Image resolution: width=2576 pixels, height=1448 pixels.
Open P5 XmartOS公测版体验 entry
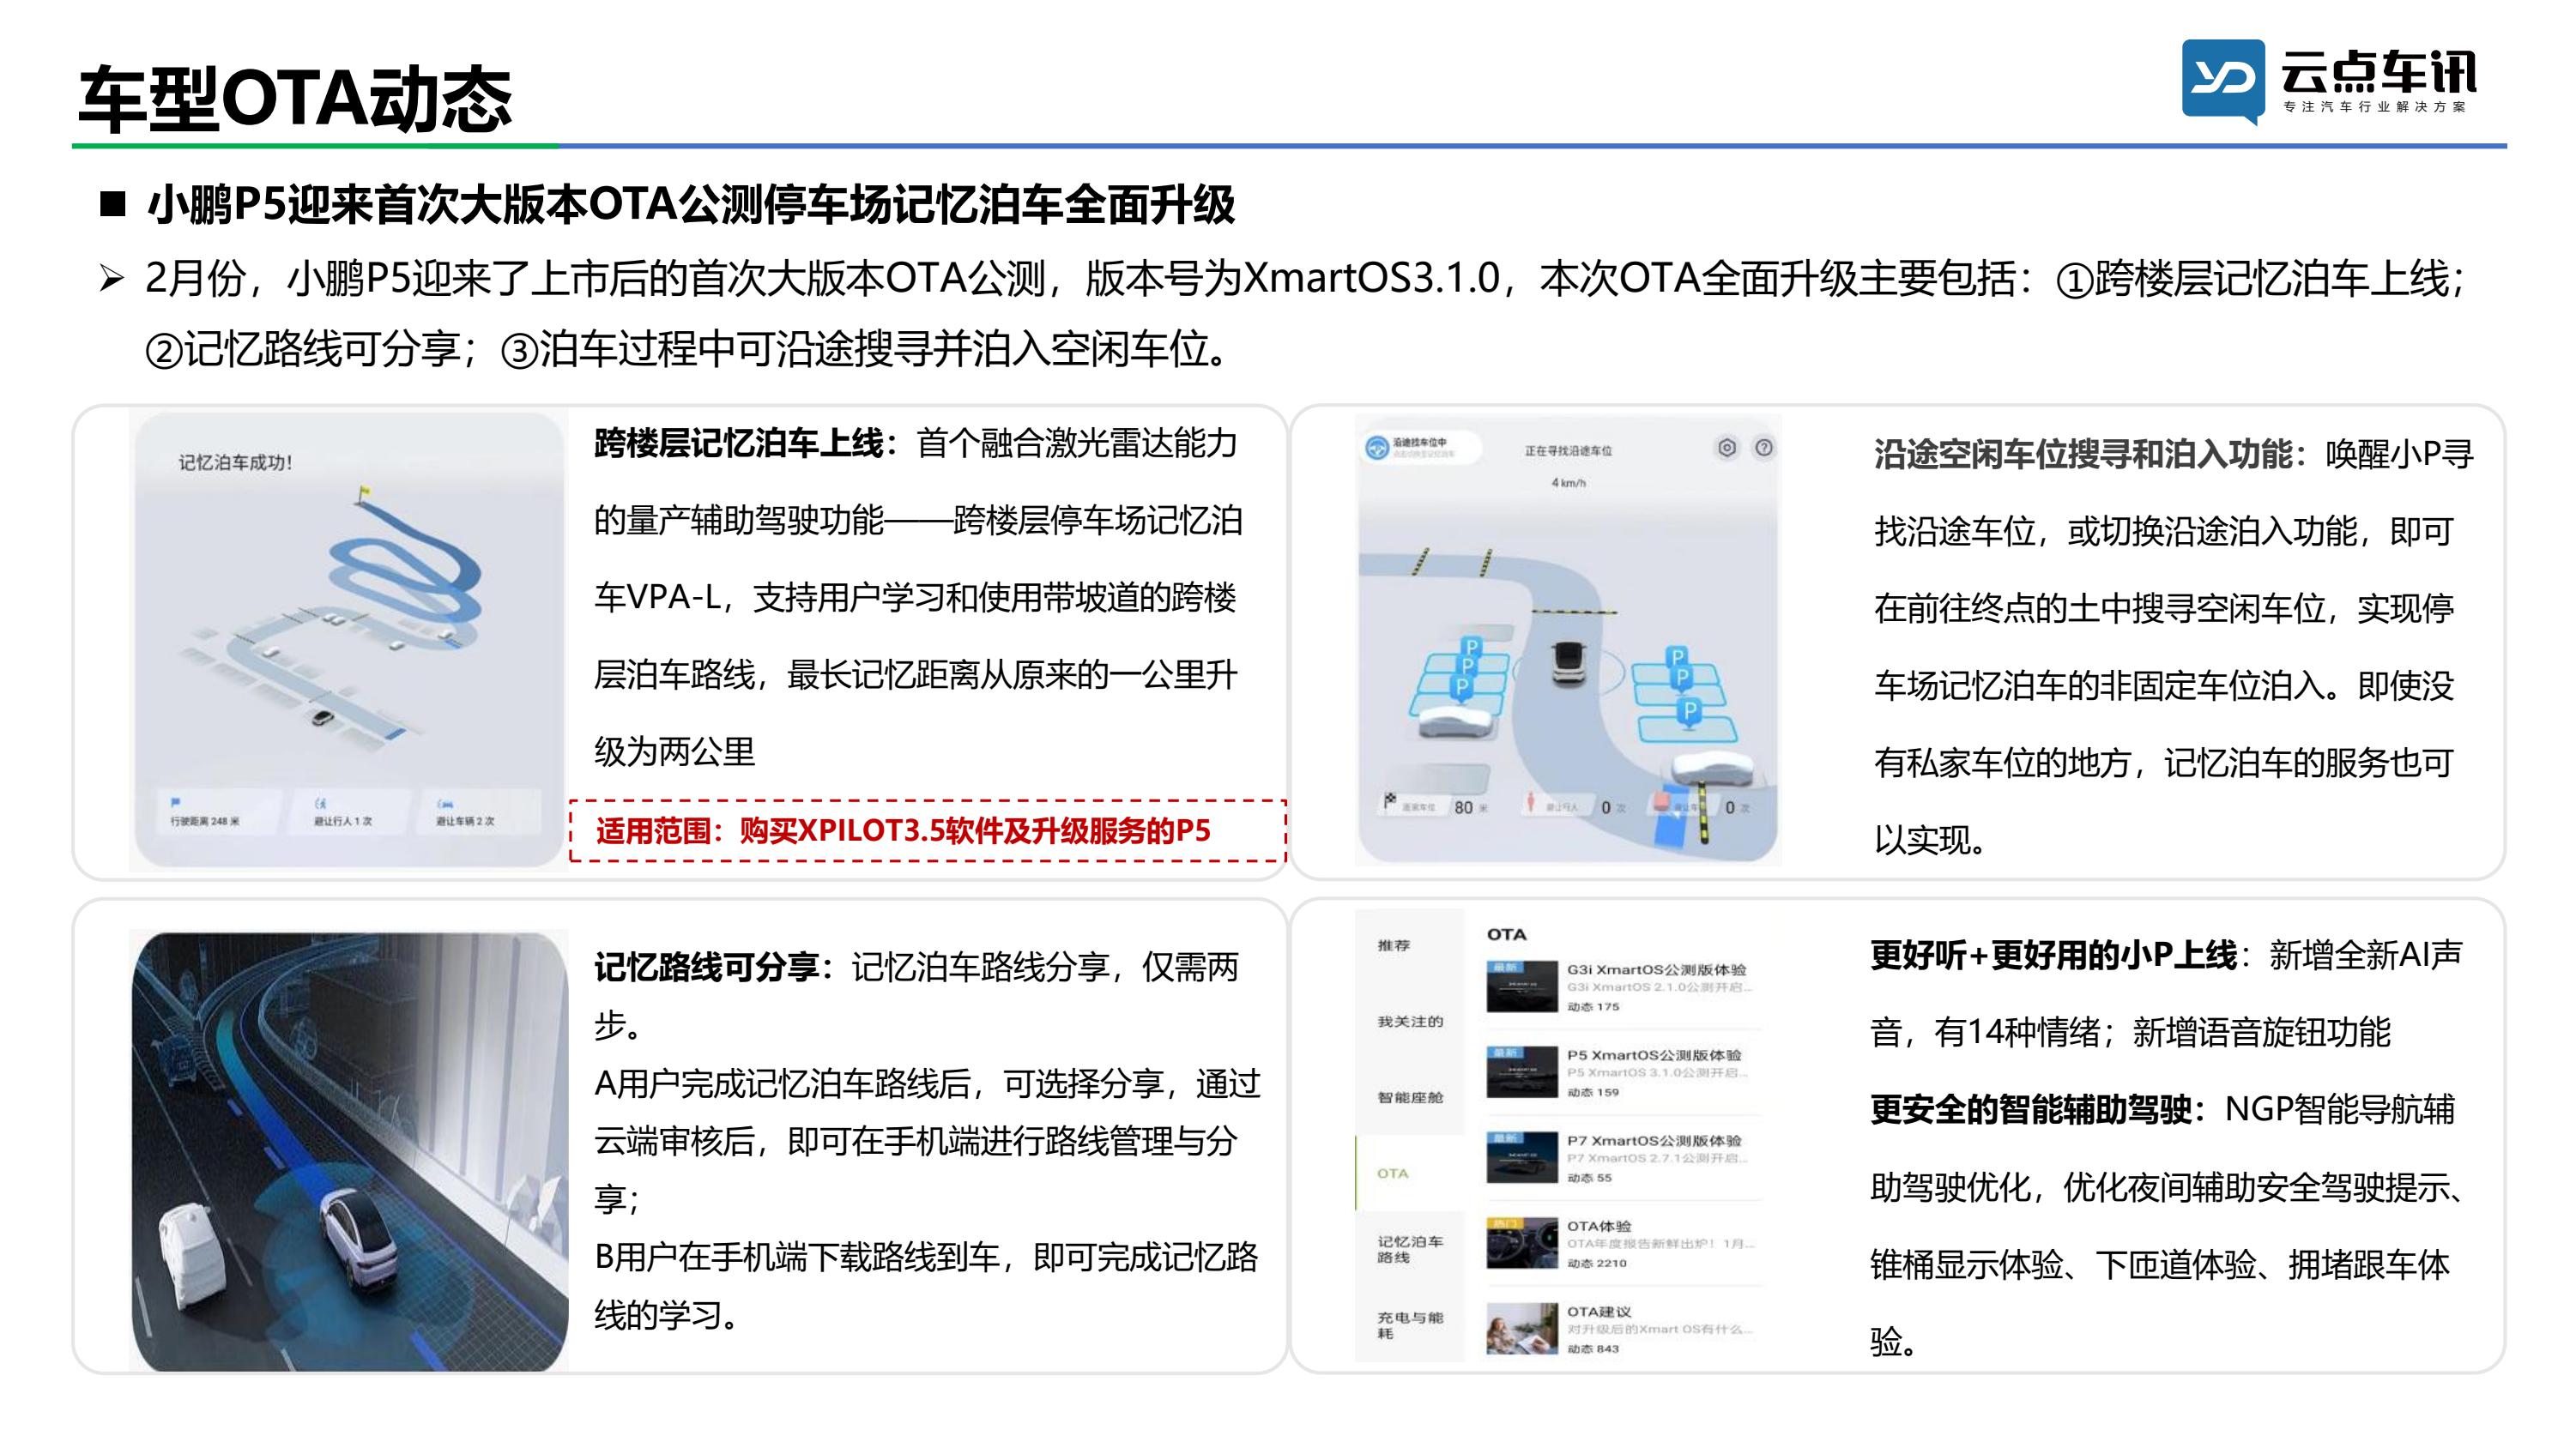pyautogui.click(x=1623, y=1072)
